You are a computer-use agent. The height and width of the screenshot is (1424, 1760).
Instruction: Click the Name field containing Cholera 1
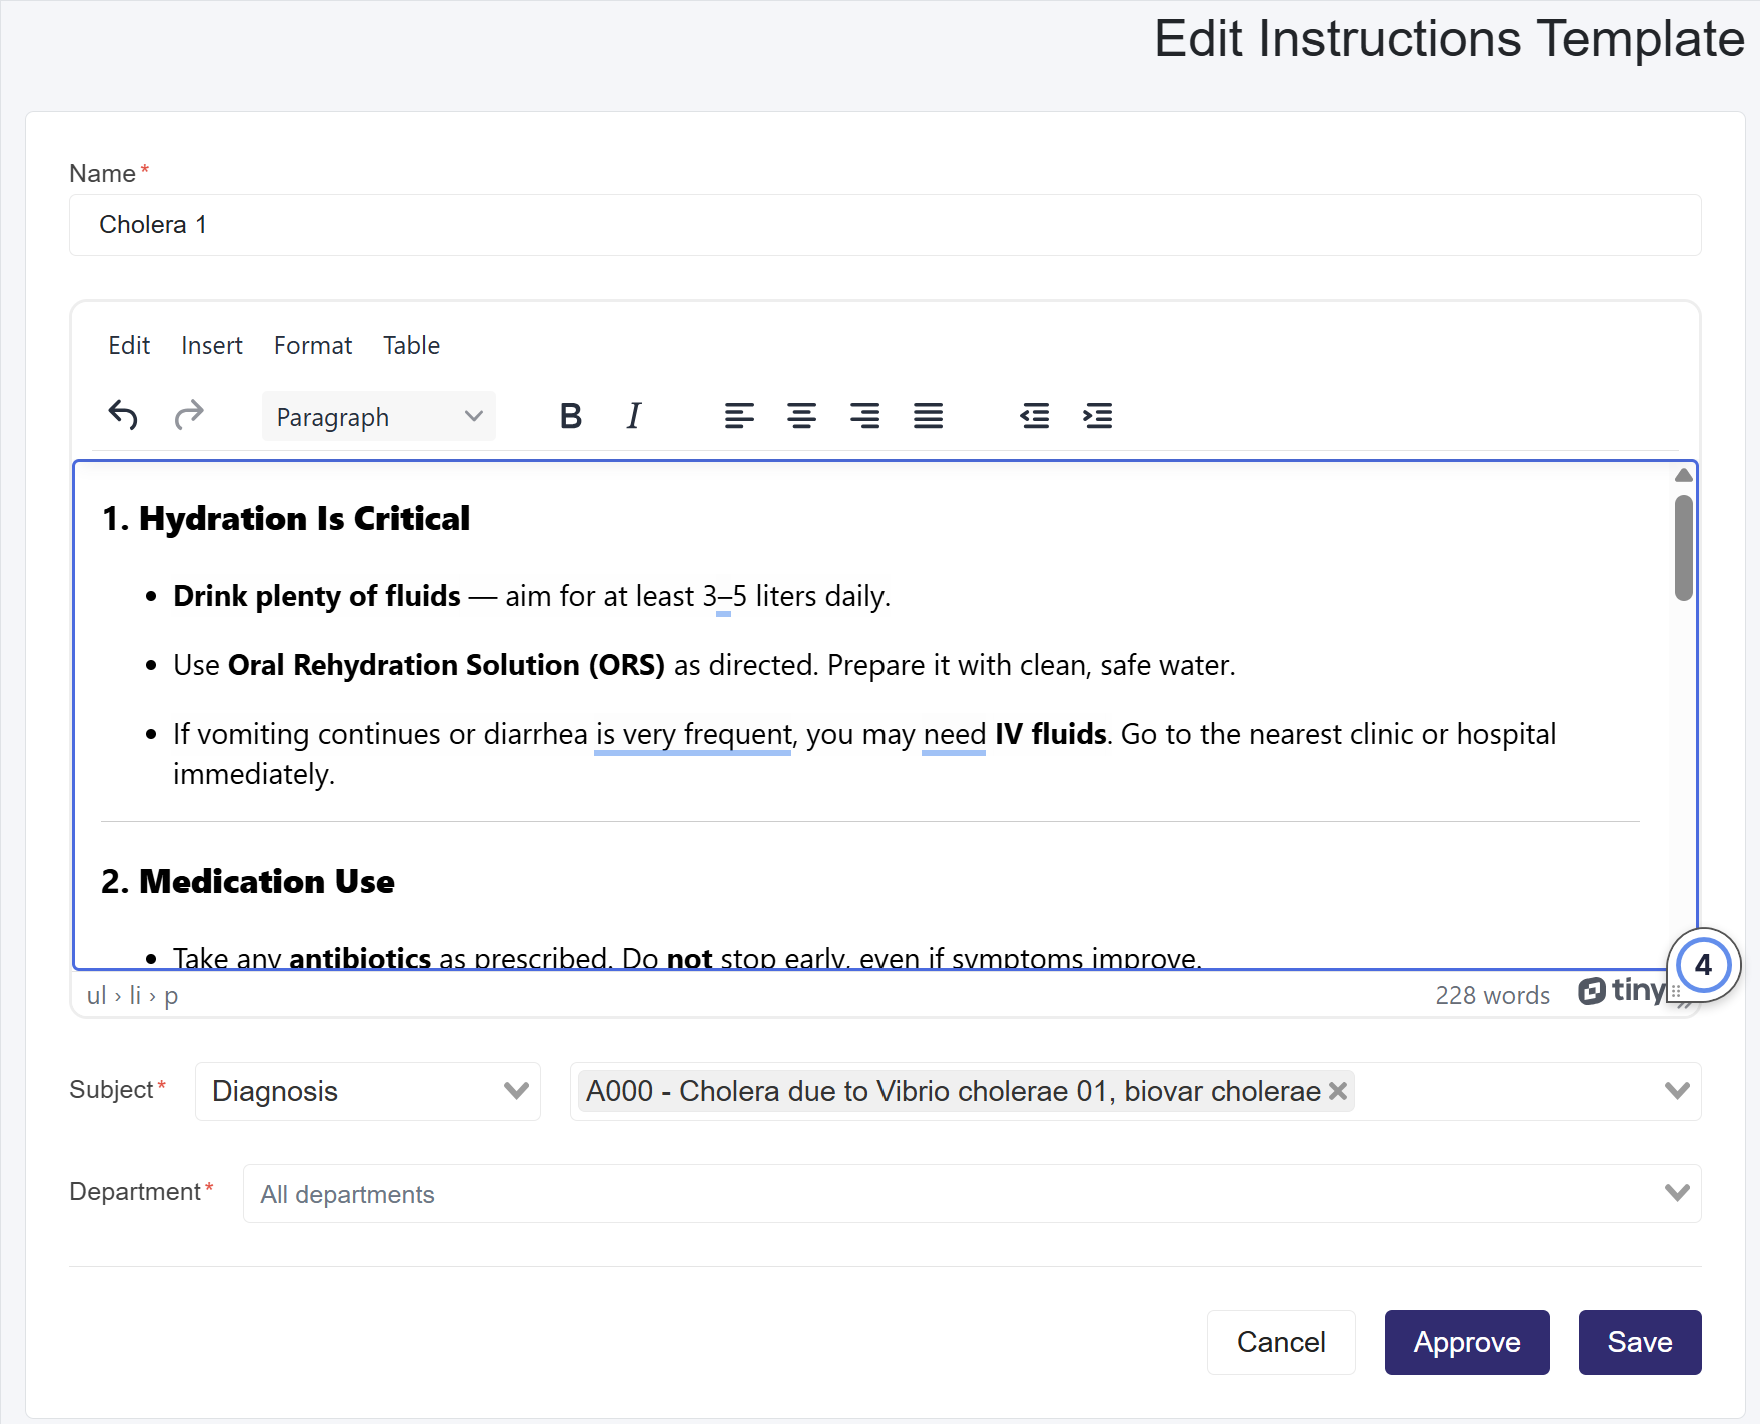[884, 225]
